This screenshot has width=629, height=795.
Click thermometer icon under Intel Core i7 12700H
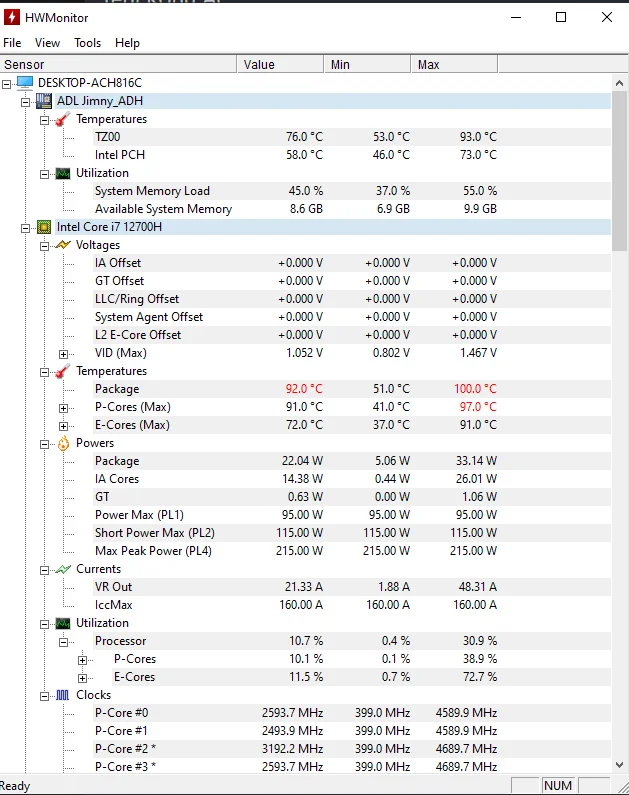pos(63,371)
